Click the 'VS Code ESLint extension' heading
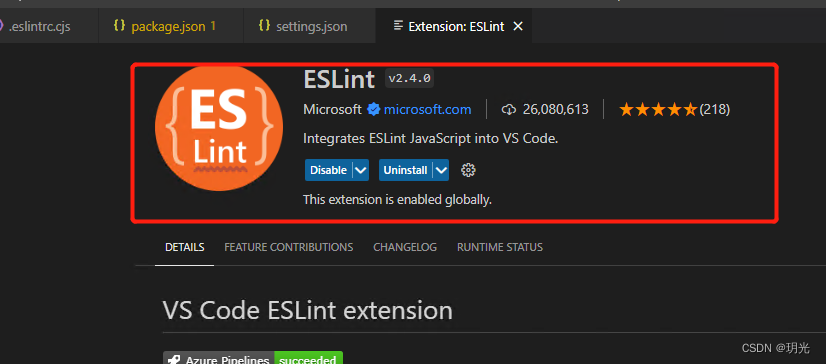Image resolution: width=826 pixels, height=364 pixels. pos(308,310)
